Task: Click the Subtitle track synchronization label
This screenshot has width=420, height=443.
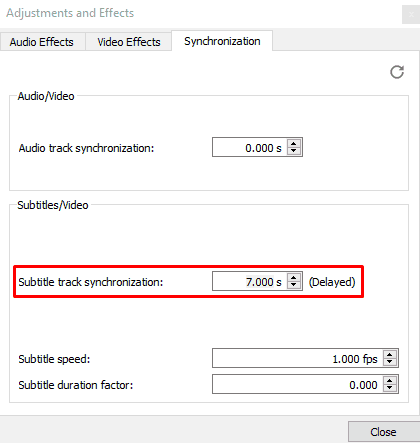Action: point(91,282)
